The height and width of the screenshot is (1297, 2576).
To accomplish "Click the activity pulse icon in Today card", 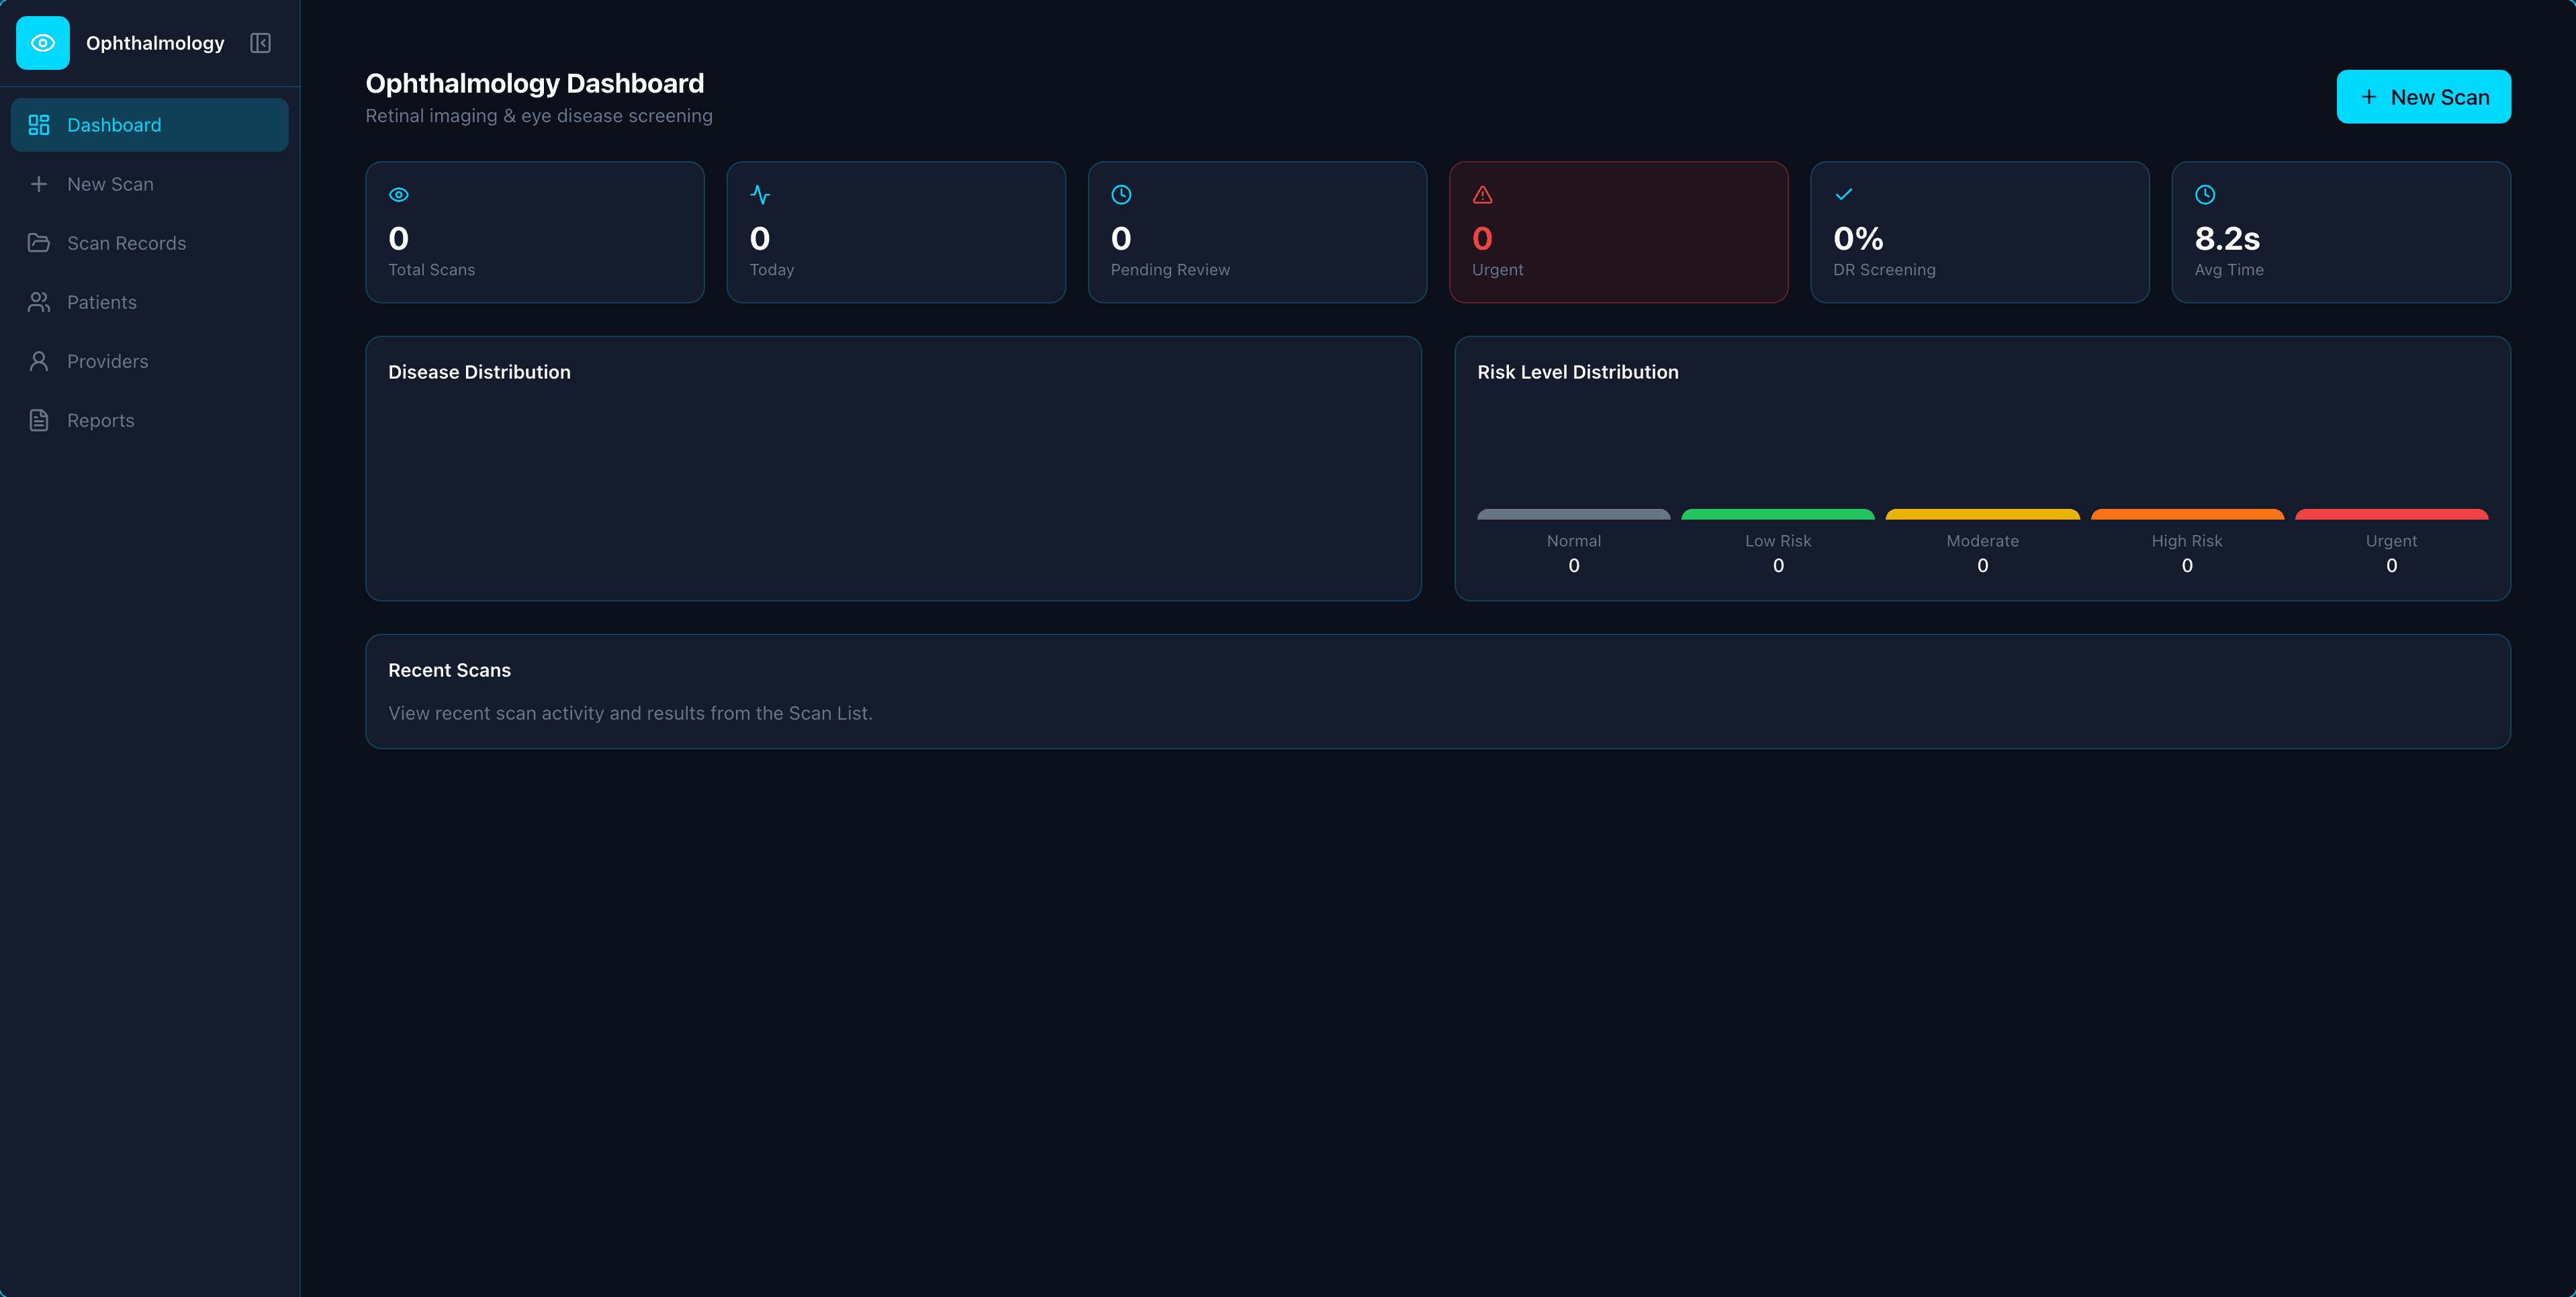I will pyautogui.click(x=760, y=195).
